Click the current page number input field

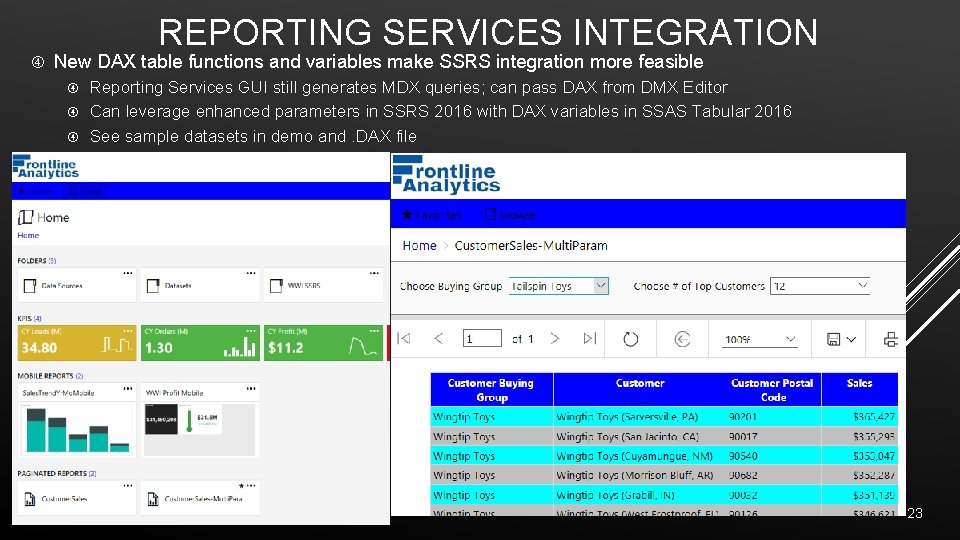482,339
